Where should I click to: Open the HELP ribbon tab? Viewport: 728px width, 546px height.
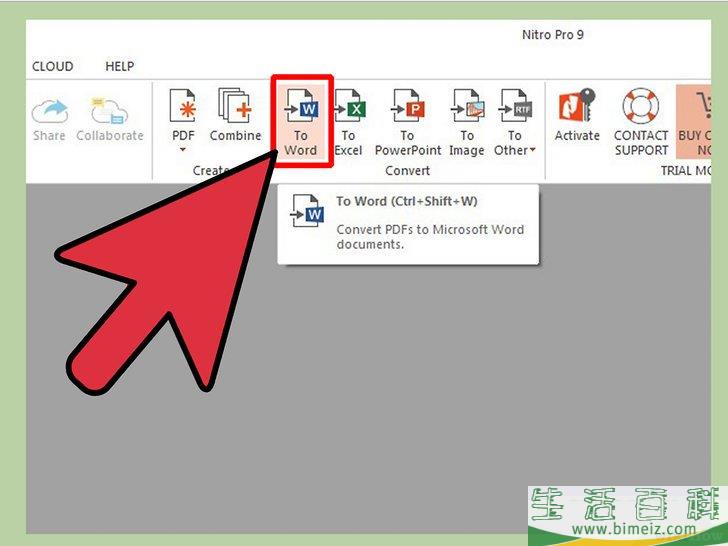119,66
